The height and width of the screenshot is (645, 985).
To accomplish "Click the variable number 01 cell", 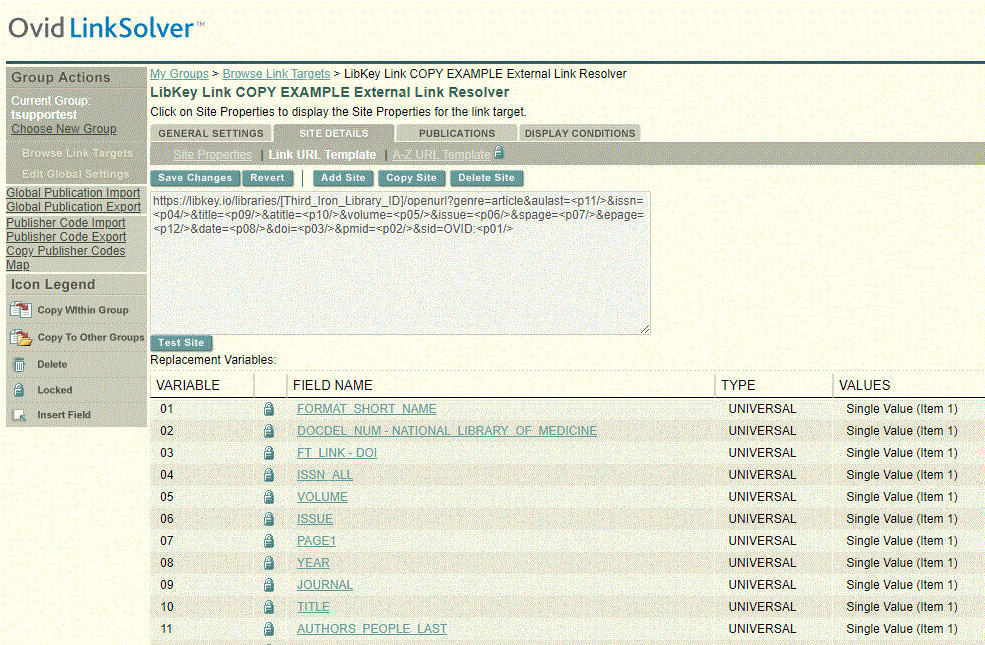I will (166, 409).
